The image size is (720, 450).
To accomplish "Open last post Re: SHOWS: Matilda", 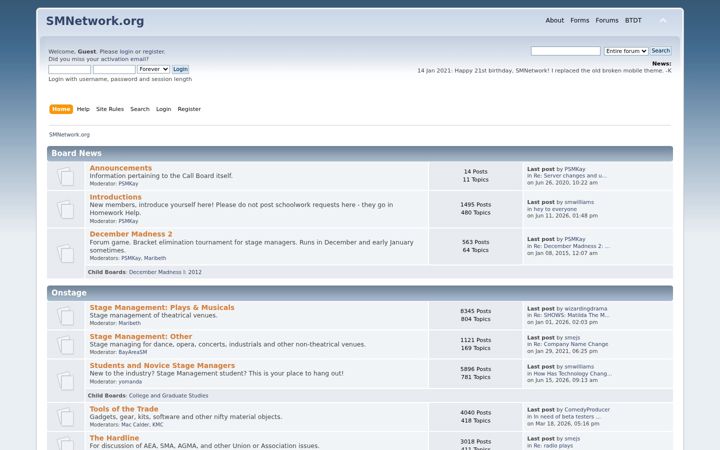I will [571, 315].
